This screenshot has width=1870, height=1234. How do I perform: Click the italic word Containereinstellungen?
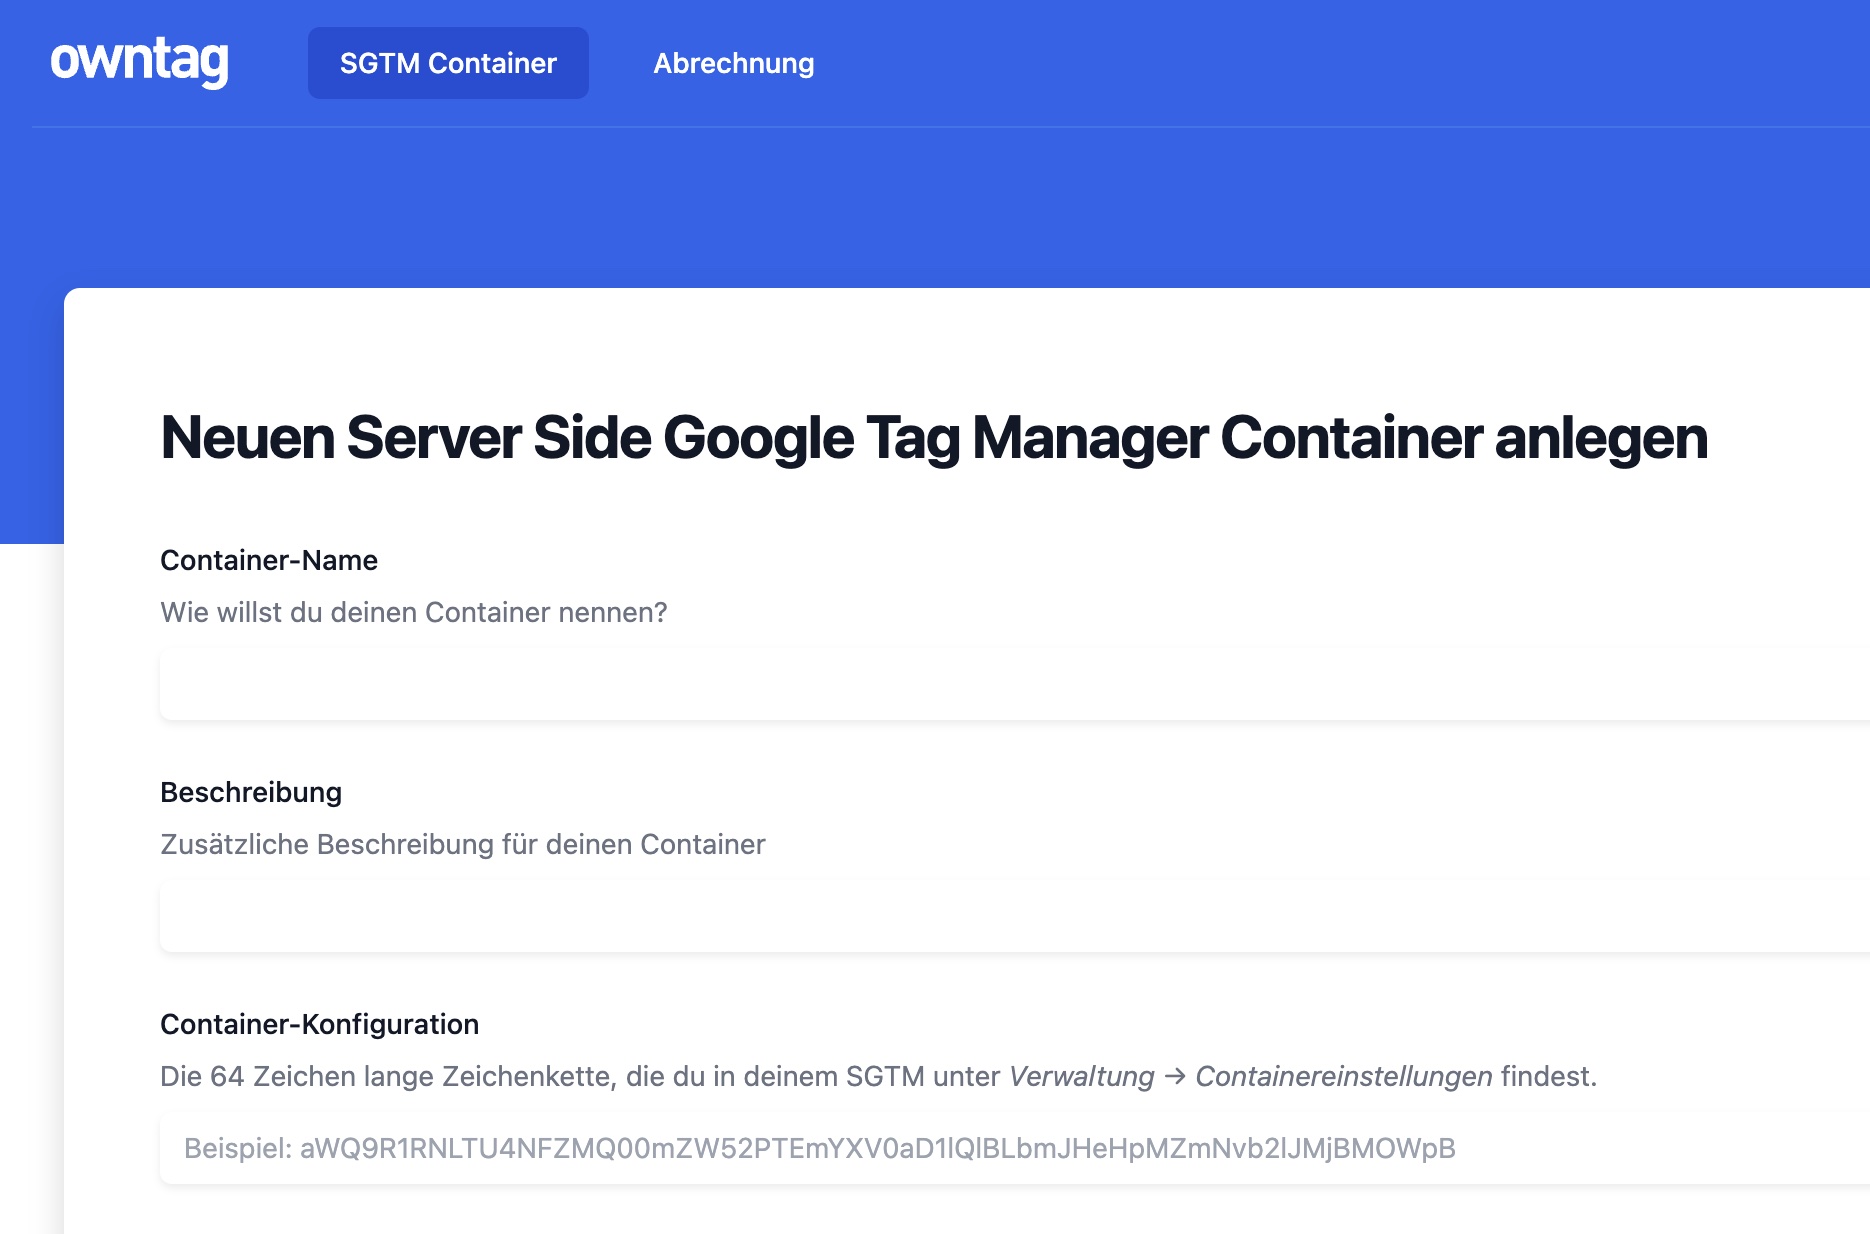1343,1077
